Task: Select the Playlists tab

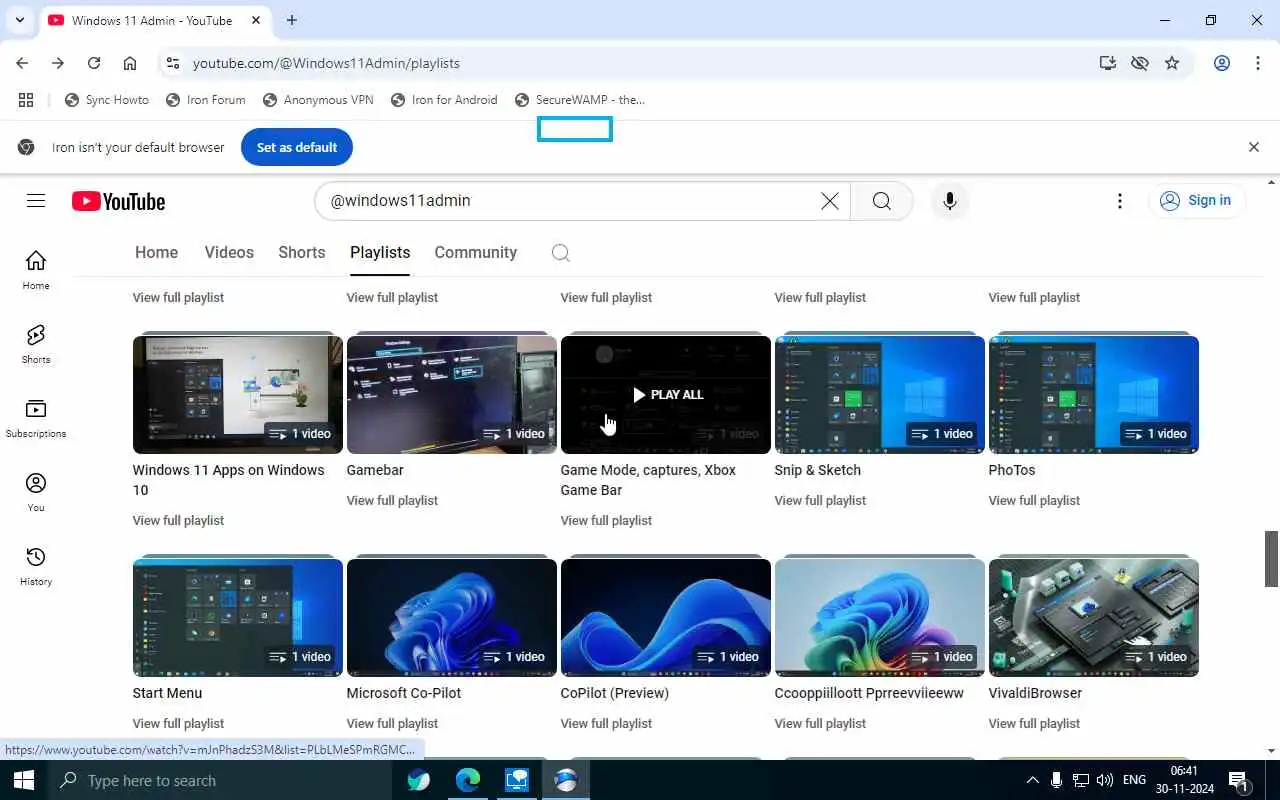Action: pyautogui.click(x=380, y=253)
